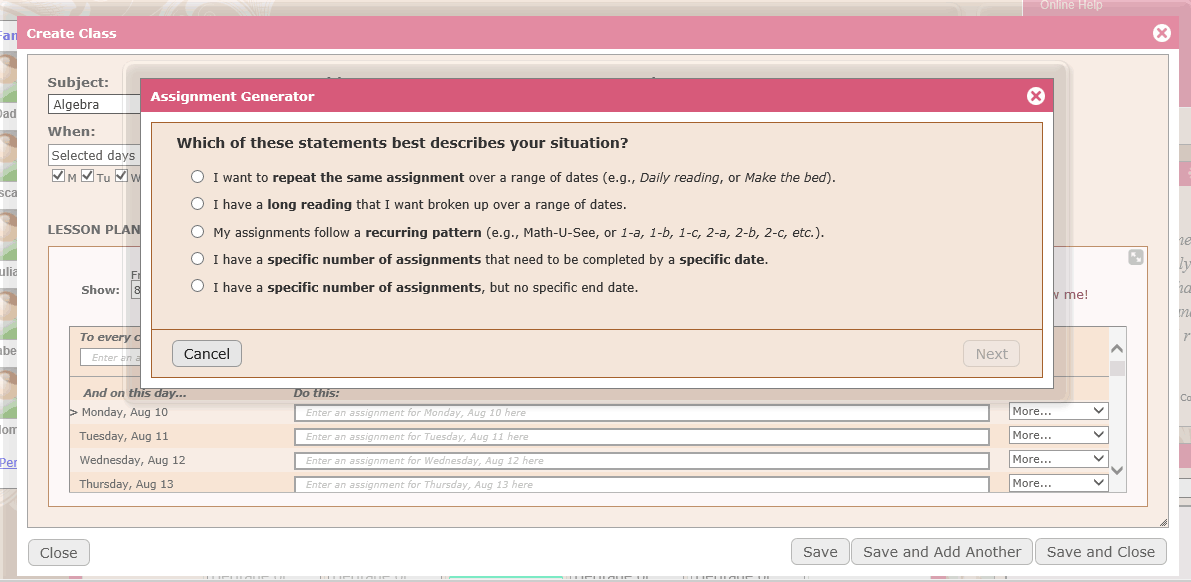
Task: Open the 'Selected days' When dropdown
Action: (94, 155)
